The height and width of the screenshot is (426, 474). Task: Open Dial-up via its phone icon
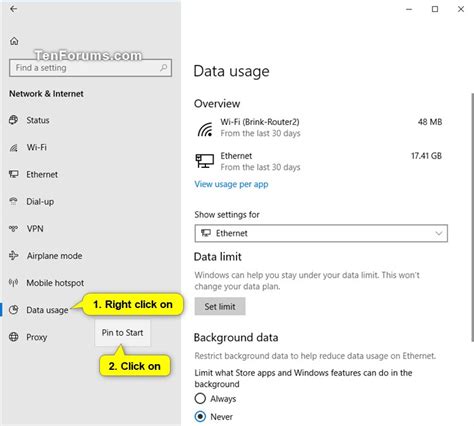point(14,201)
